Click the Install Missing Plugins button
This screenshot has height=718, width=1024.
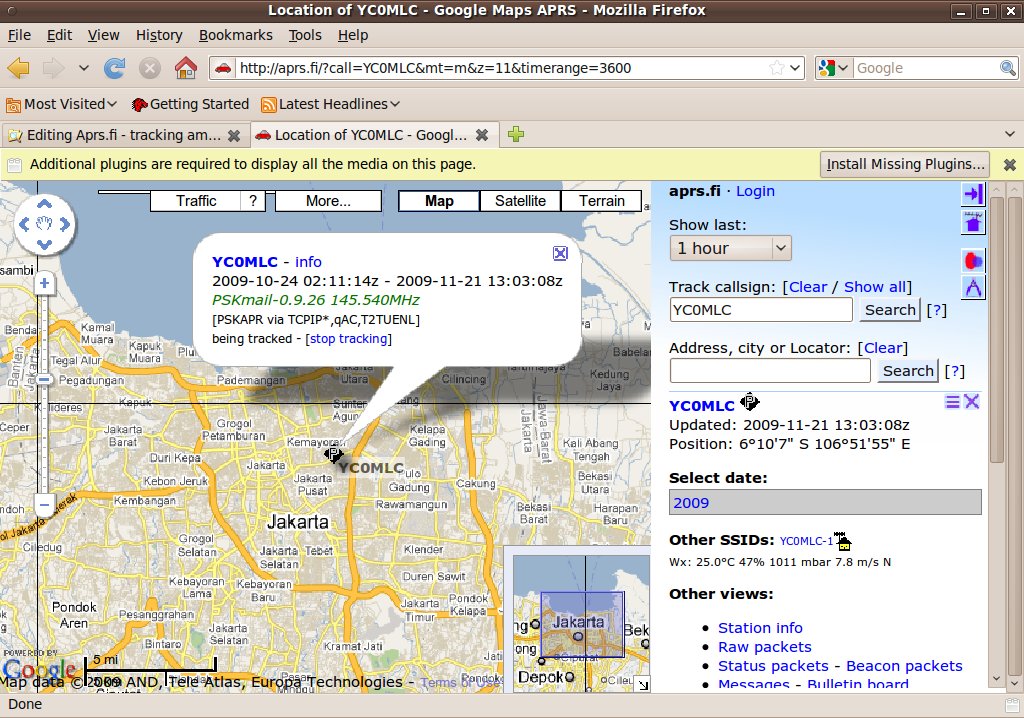coord(904,164)
